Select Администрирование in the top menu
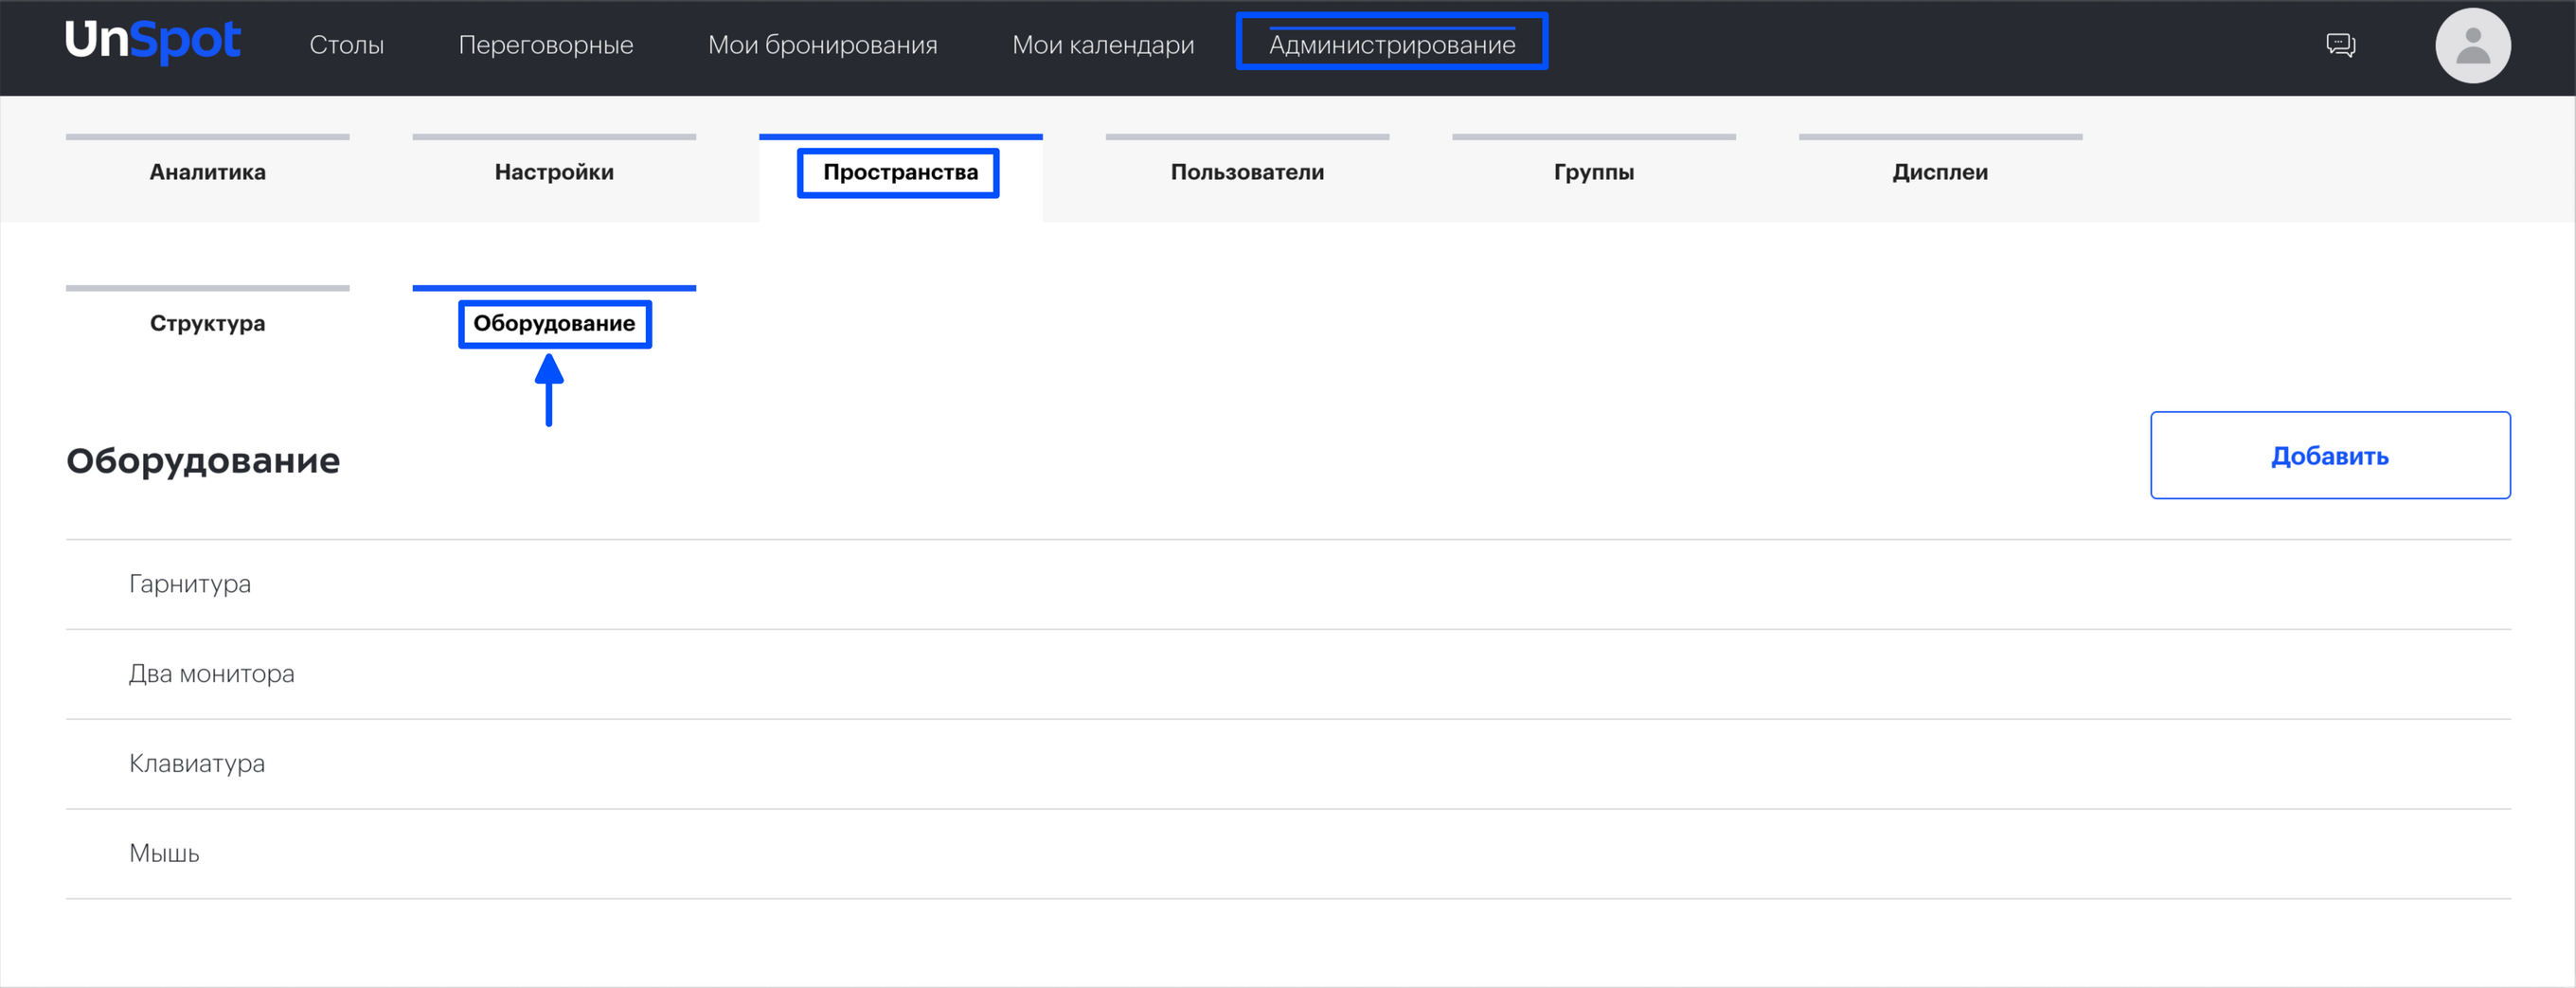Screen dimensions: 2576x988 coord(1392,45)
